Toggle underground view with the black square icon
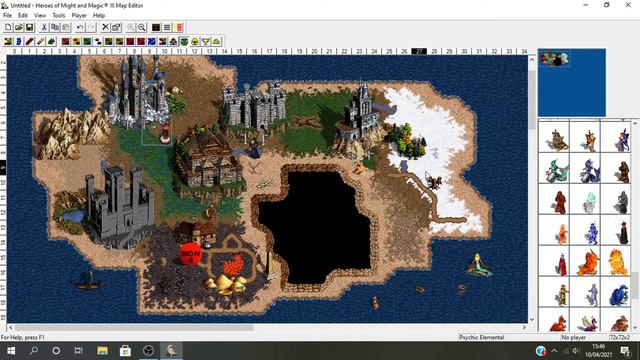 coord(156,27)
